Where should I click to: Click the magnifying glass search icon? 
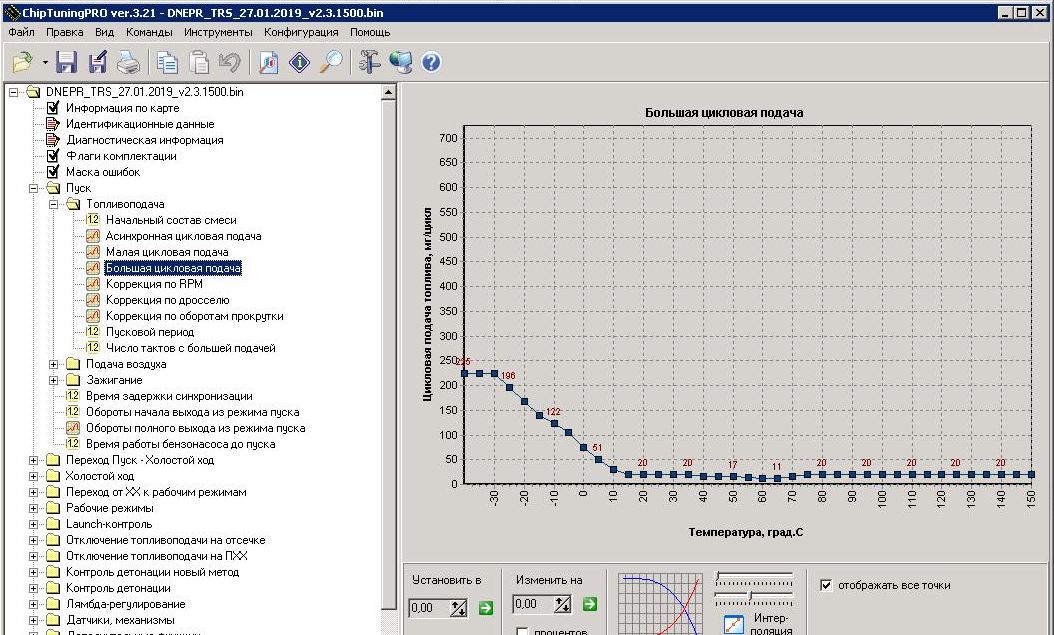(331, 62)
